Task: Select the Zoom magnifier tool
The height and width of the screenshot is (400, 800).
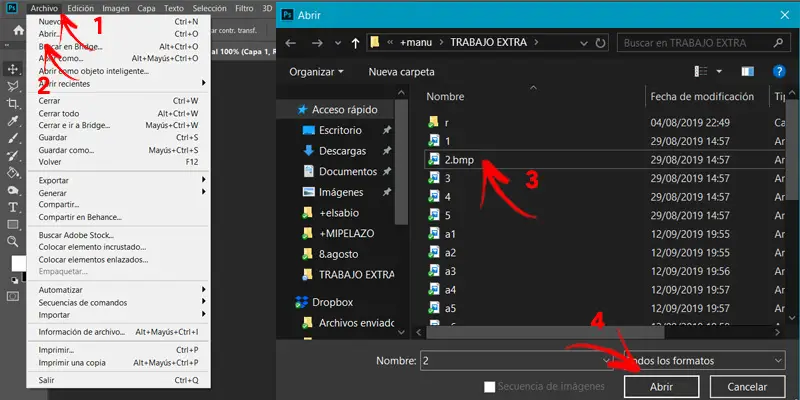Action: coord(13,242)
